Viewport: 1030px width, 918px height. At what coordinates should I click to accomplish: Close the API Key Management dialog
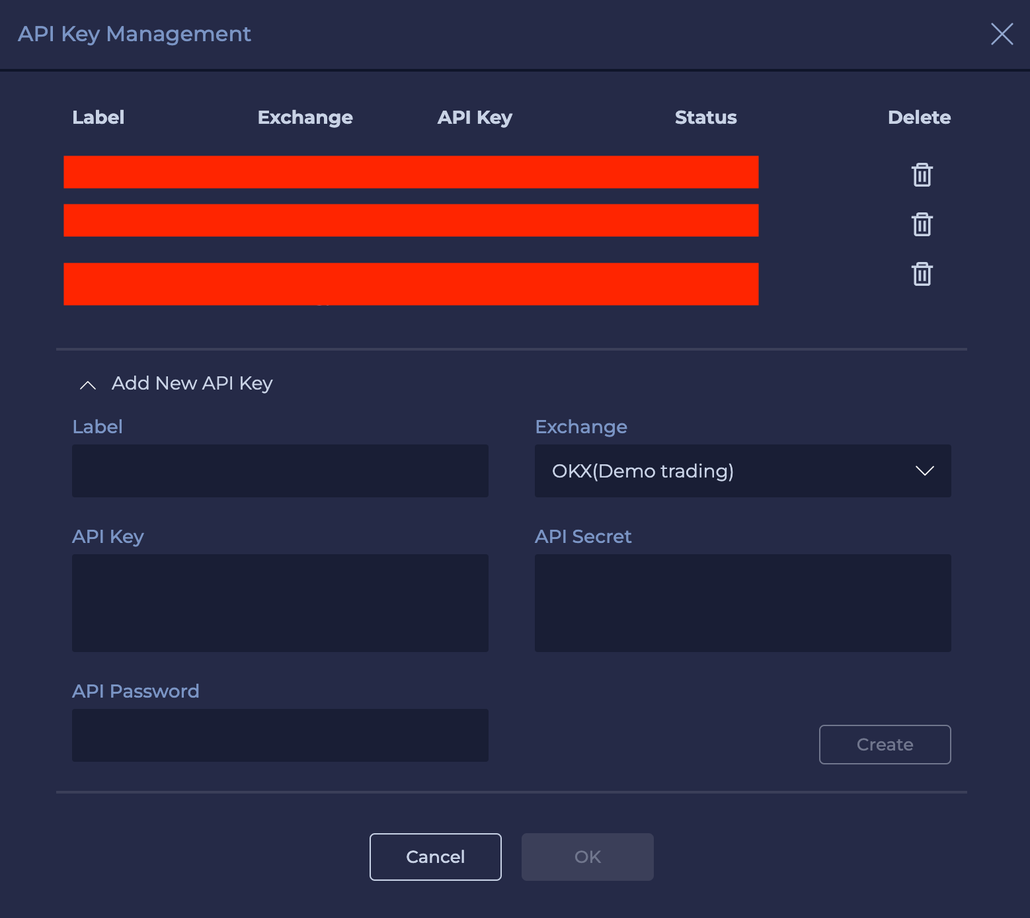pos(1002,34)
